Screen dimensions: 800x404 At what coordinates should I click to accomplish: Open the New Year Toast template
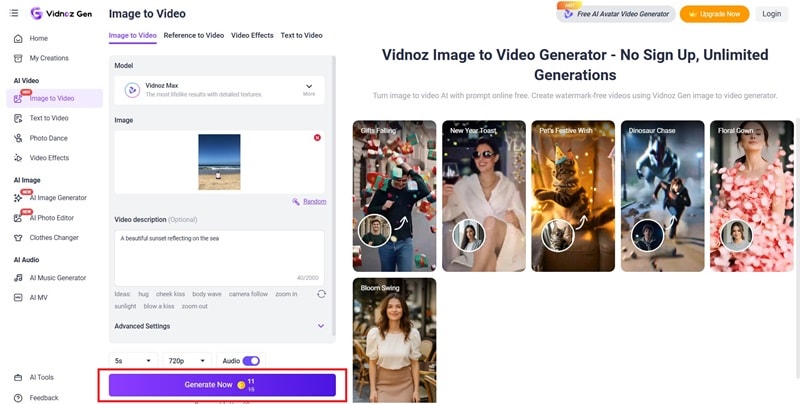pyautogui.click(x=484, y=196)
